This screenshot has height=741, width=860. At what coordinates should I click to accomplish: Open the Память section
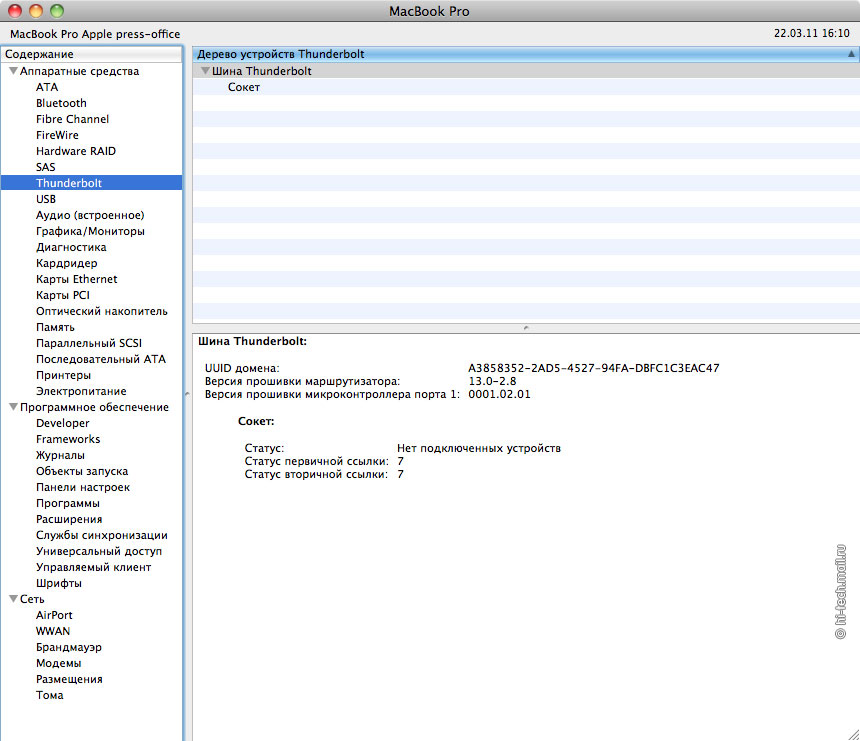pos(55,327)
